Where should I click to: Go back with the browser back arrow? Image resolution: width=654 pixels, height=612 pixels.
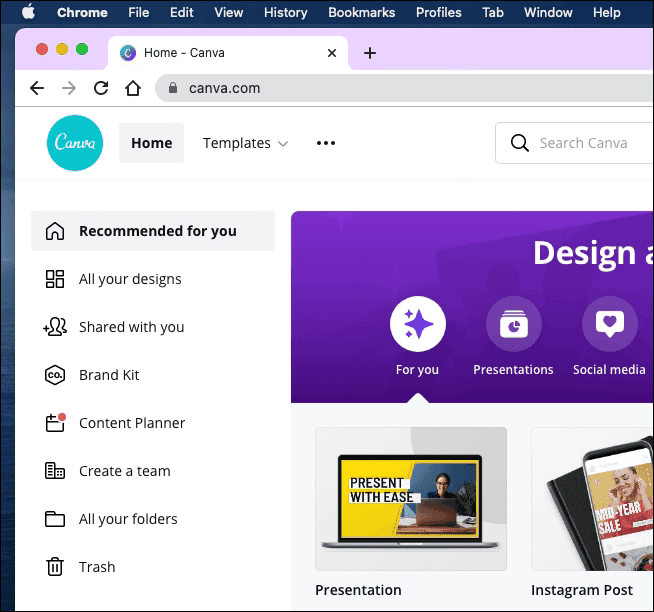[37, 88]
